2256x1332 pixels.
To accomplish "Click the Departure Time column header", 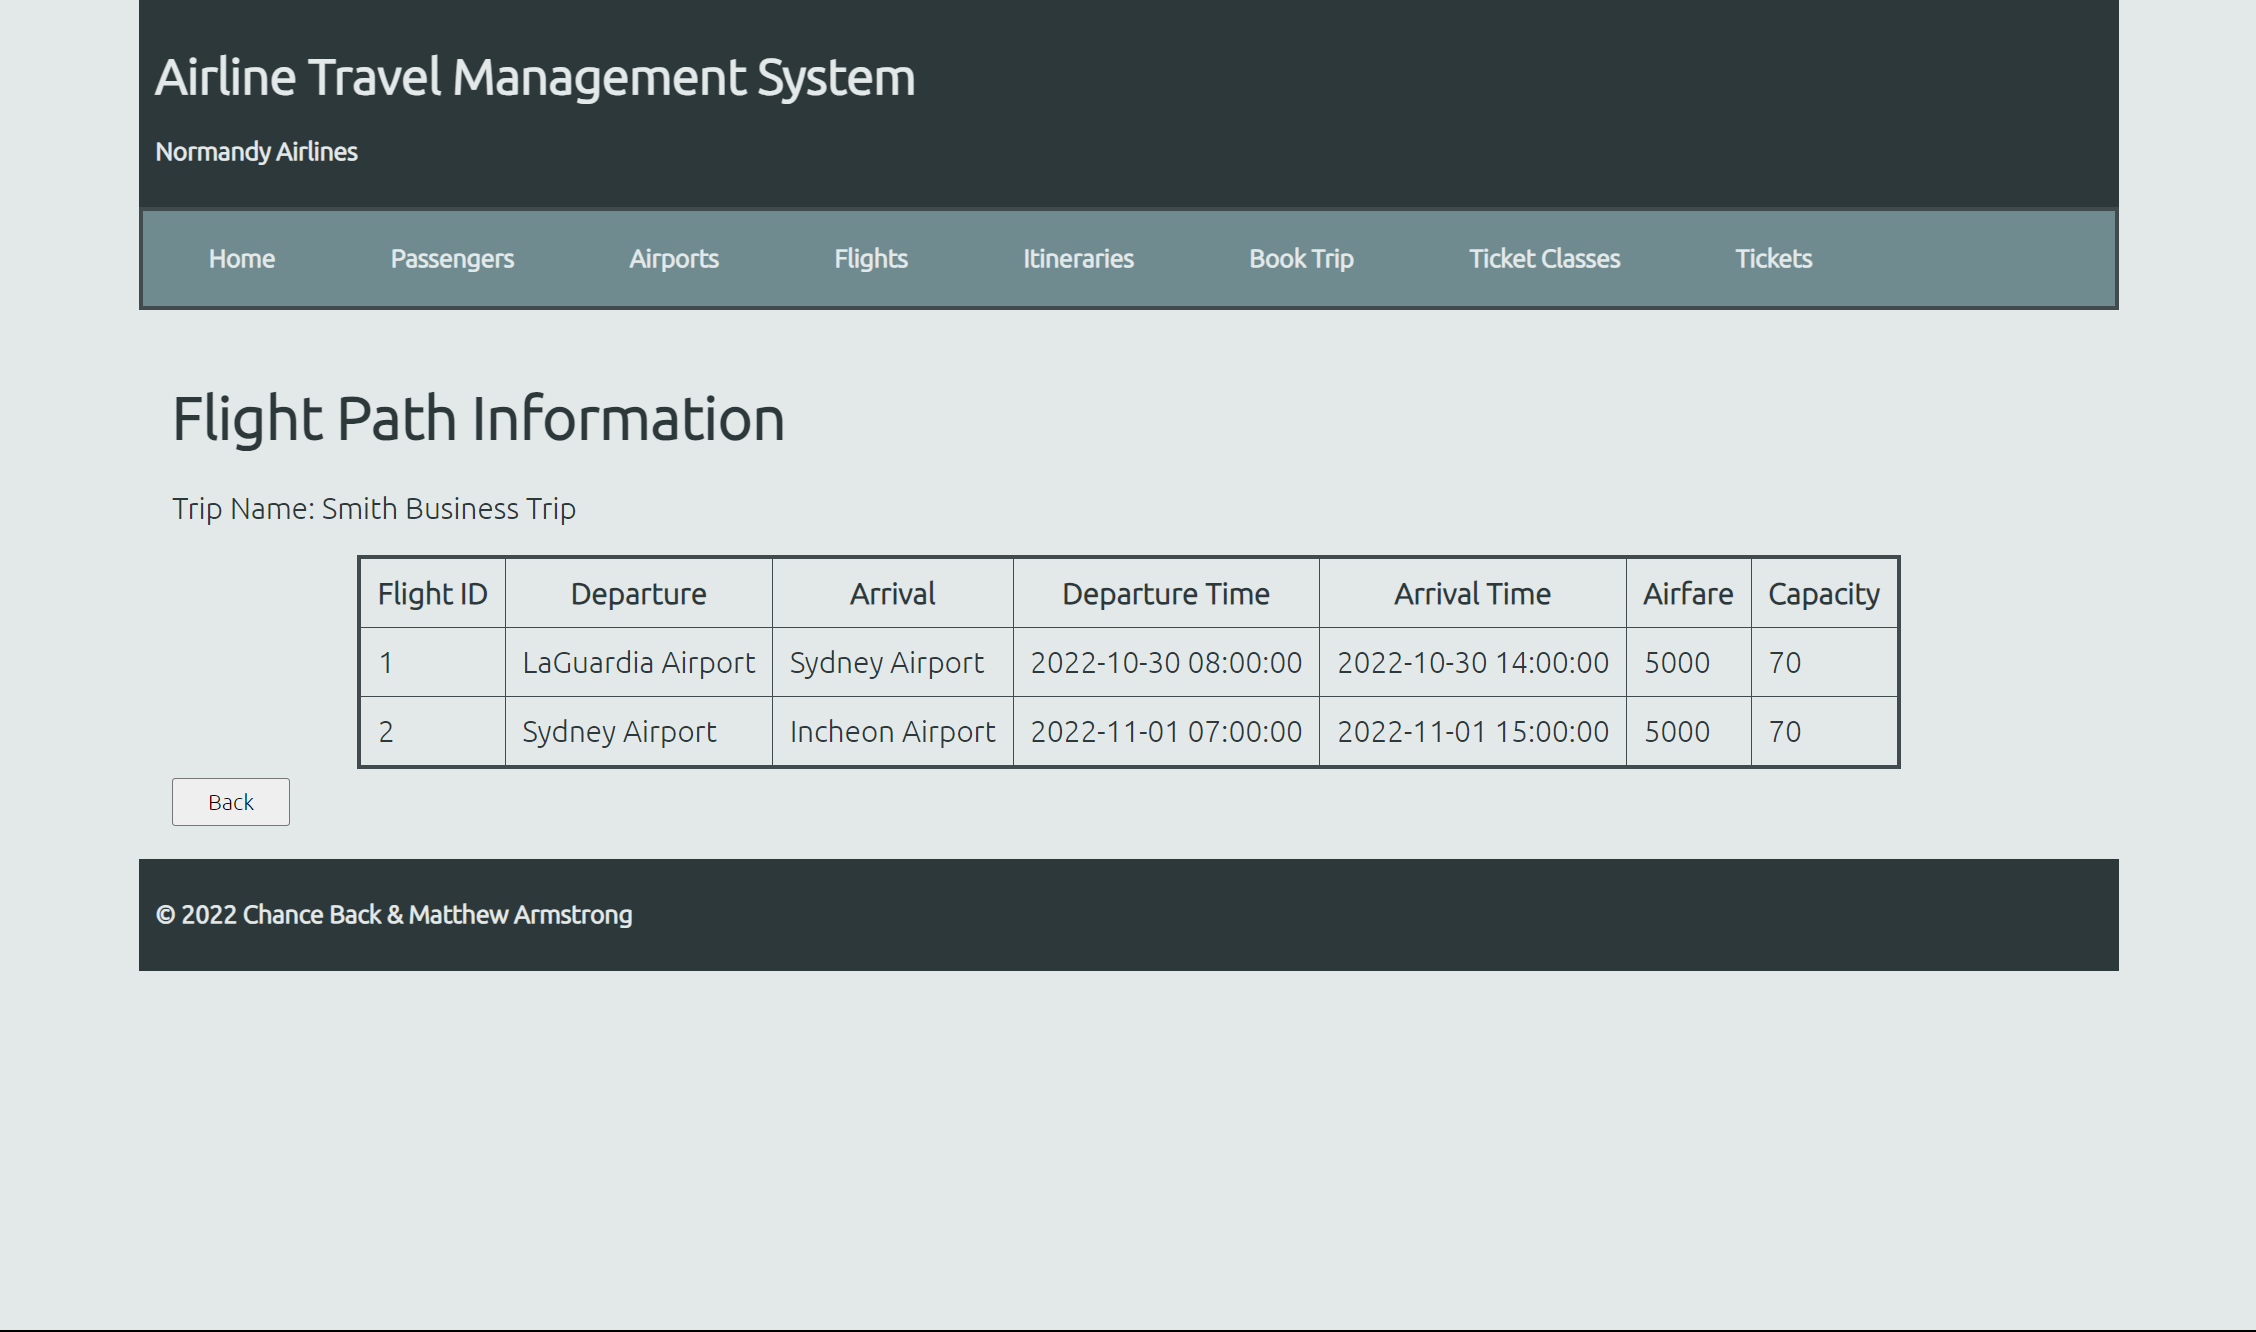I will point(1165,593).
